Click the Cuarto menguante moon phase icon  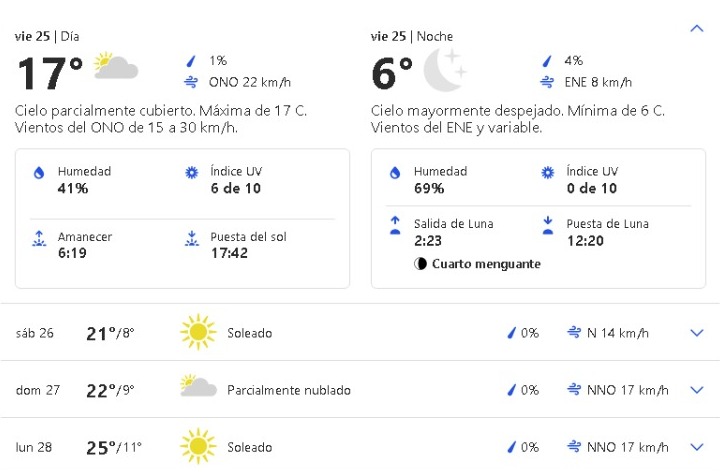[x=420, y=264]
